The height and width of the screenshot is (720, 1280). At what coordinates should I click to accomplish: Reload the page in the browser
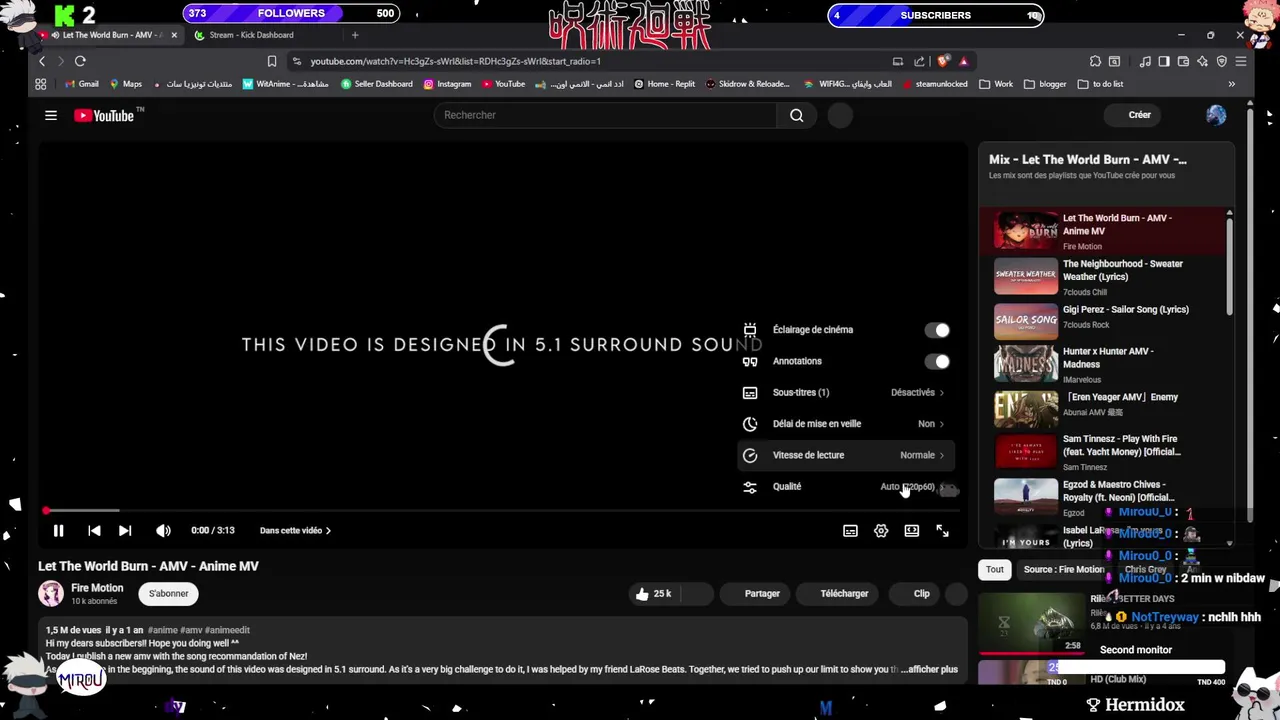80,61
